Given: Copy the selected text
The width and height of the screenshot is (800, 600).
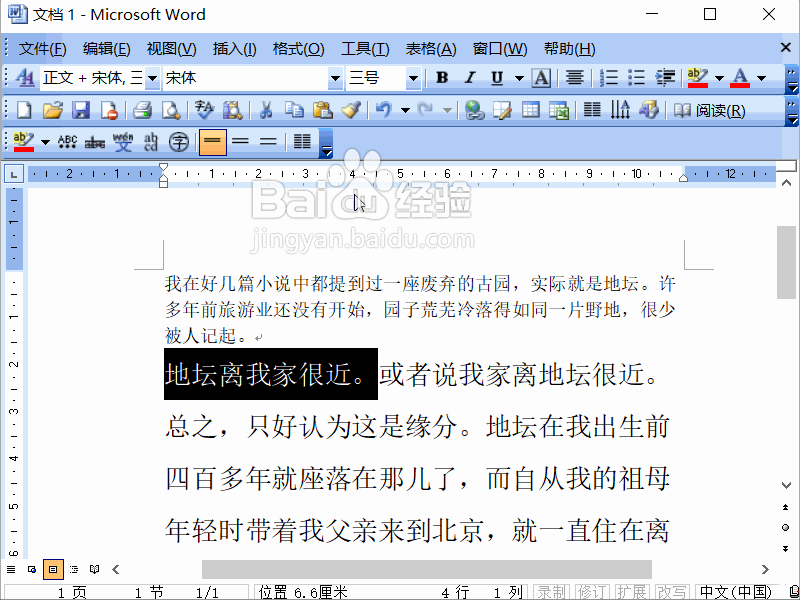Looking at the screenshot, I should pyautogui.click(x=294, y=110).
